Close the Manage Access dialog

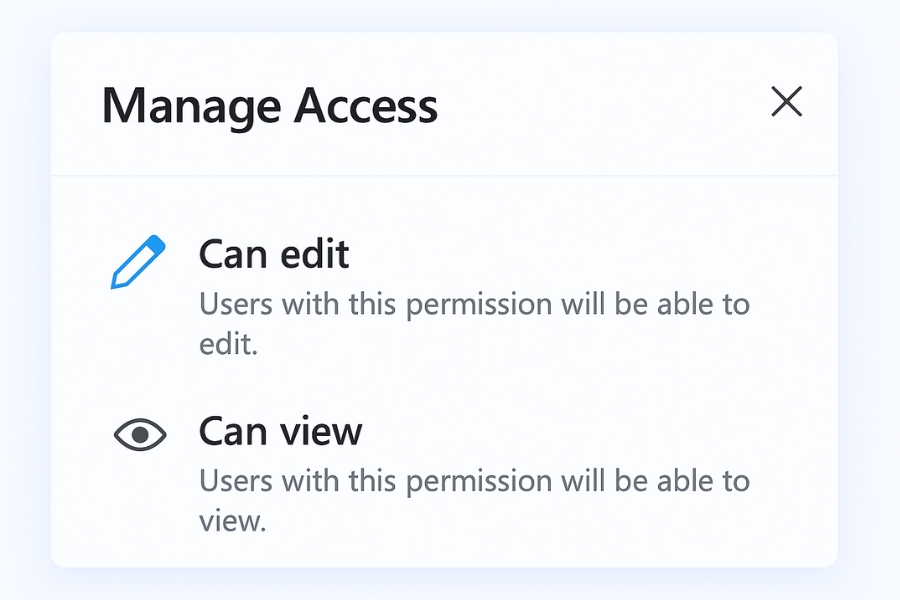pos(787,102)
